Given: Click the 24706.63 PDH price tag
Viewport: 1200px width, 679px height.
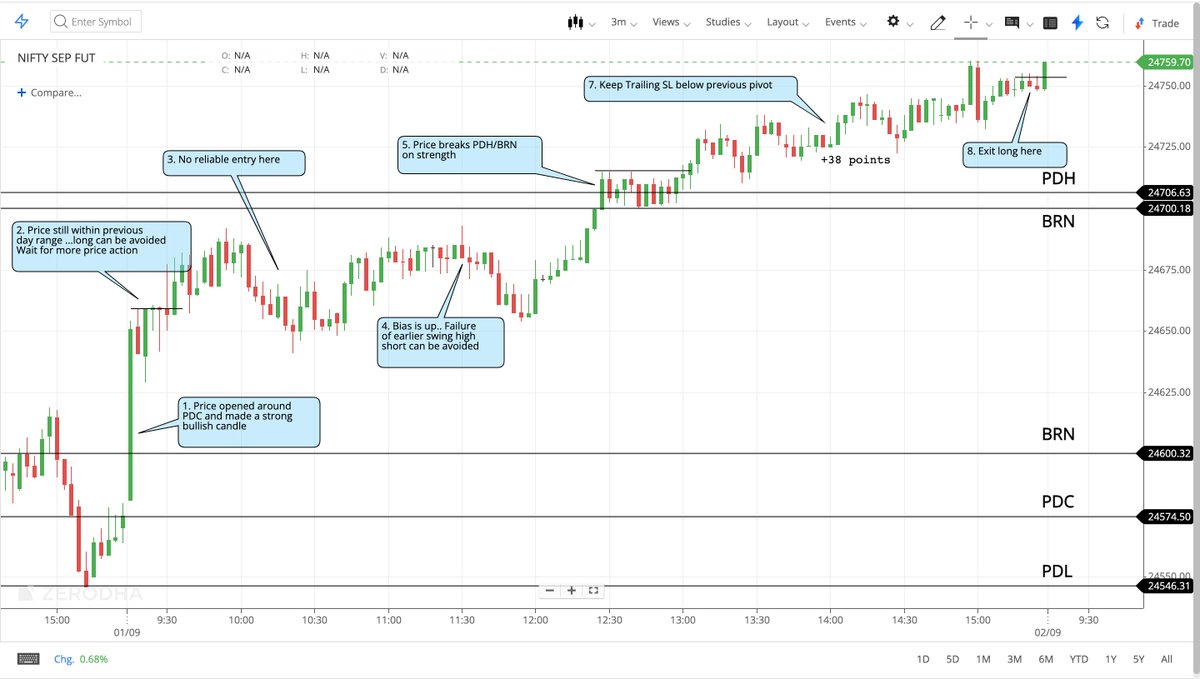Looking at the screenshot, I should [x=1166, y=192].
